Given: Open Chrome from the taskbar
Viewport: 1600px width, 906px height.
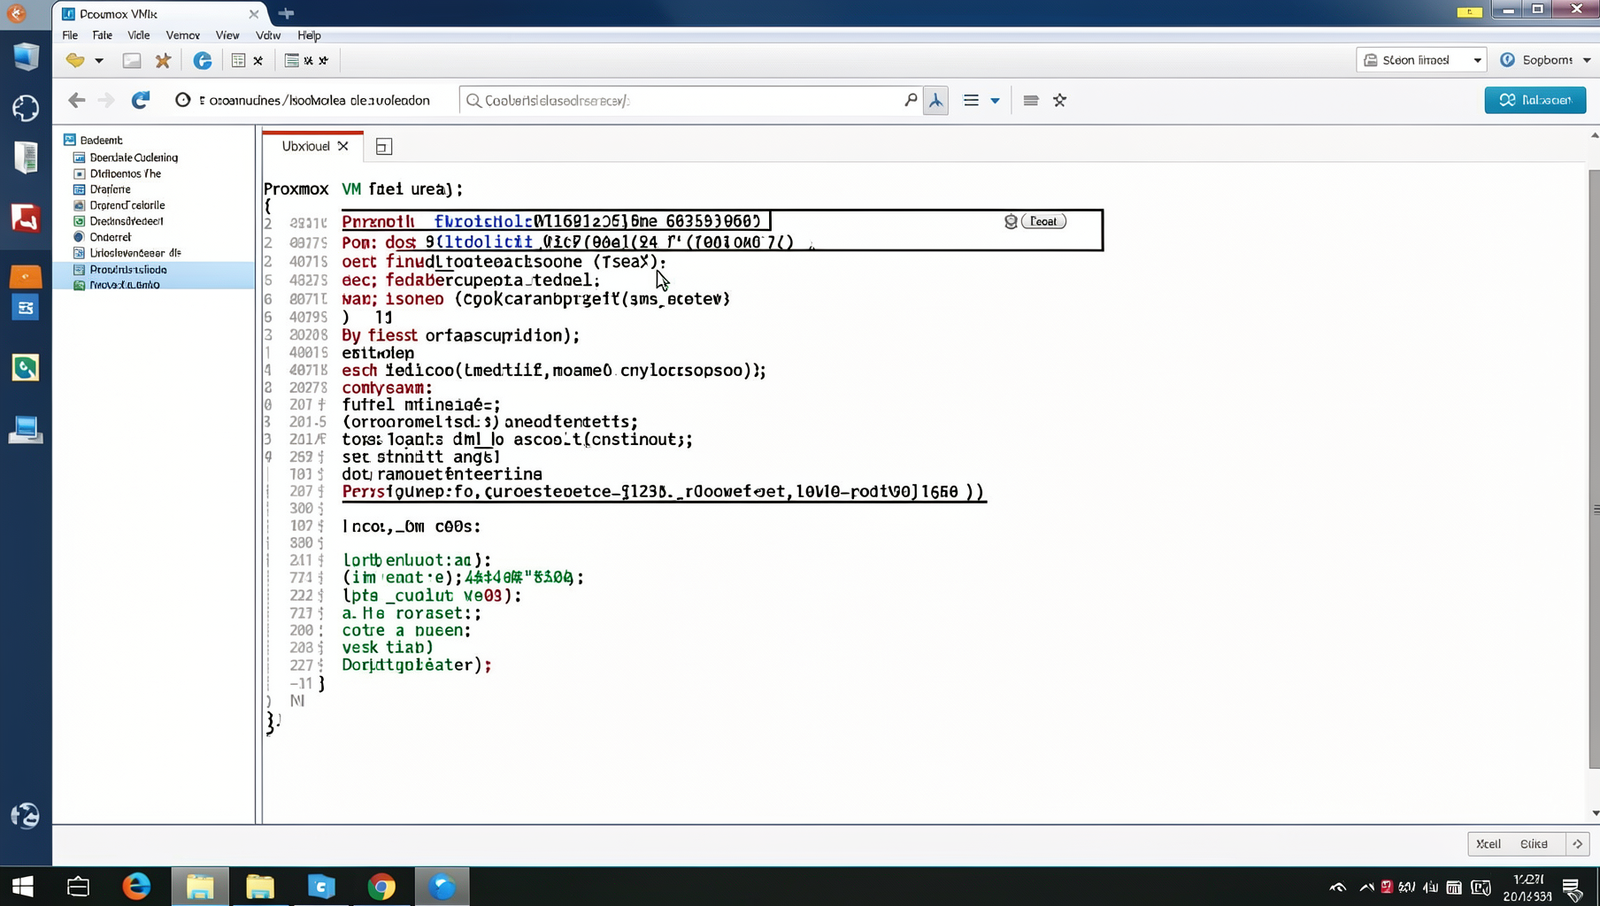Looking at the screenshot, I should [x=381, y=886].
